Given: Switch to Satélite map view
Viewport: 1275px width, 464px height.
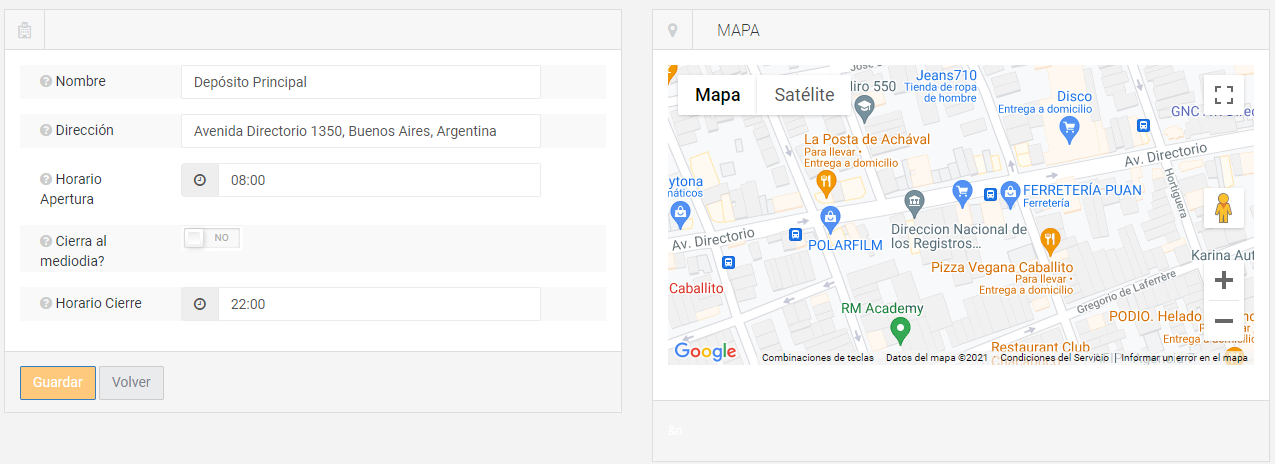Looking at the screenshot, I should pyautogui.click(x=804, y=95).
